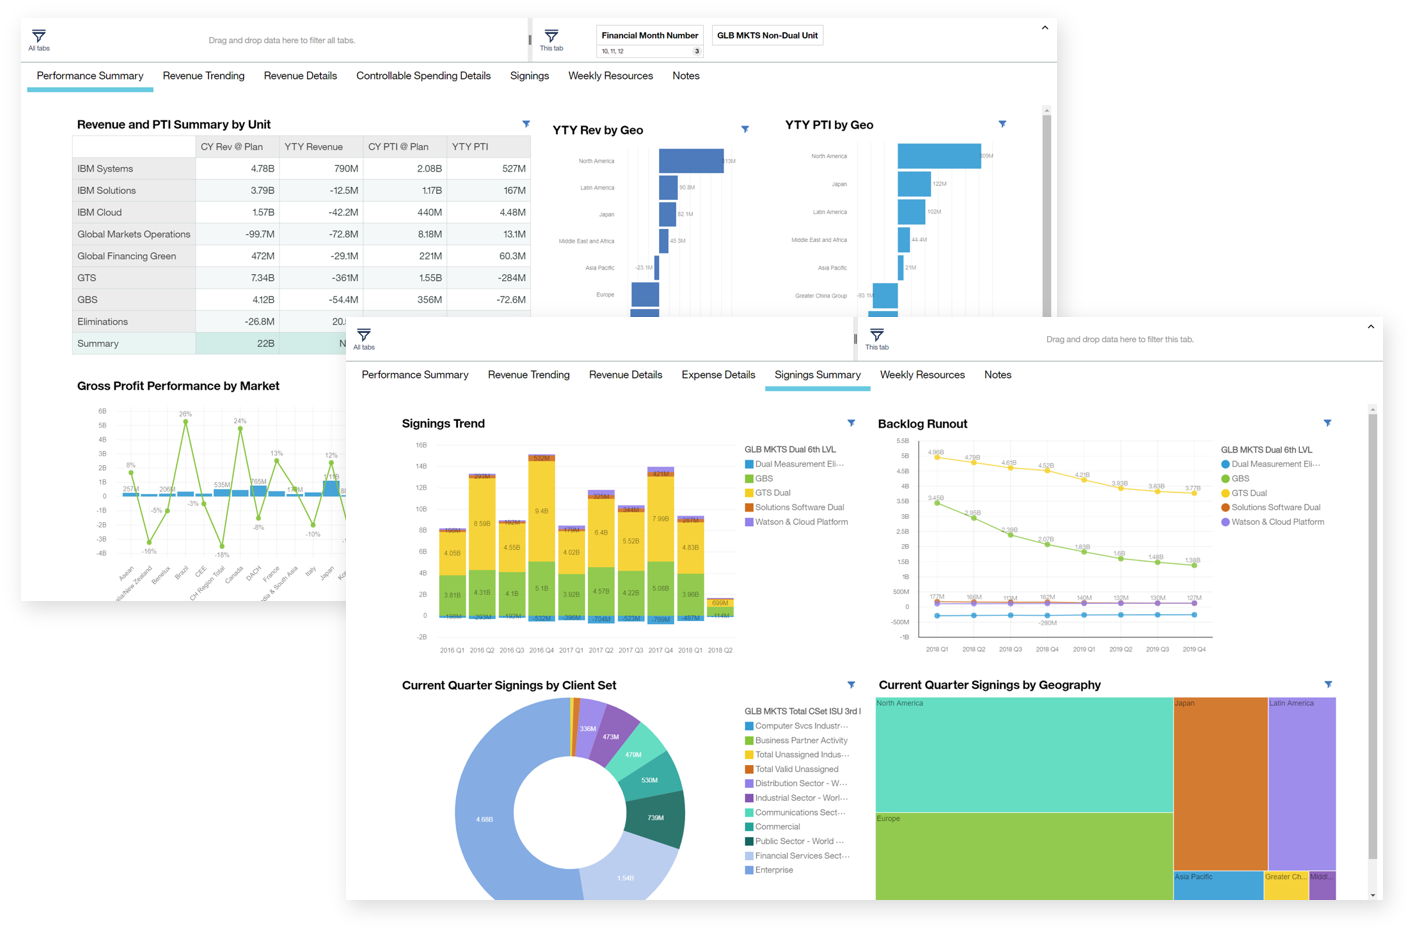Click filter icon on Revenue and PTI Summary
The image size is (1411, 931).
click(526, 124)
